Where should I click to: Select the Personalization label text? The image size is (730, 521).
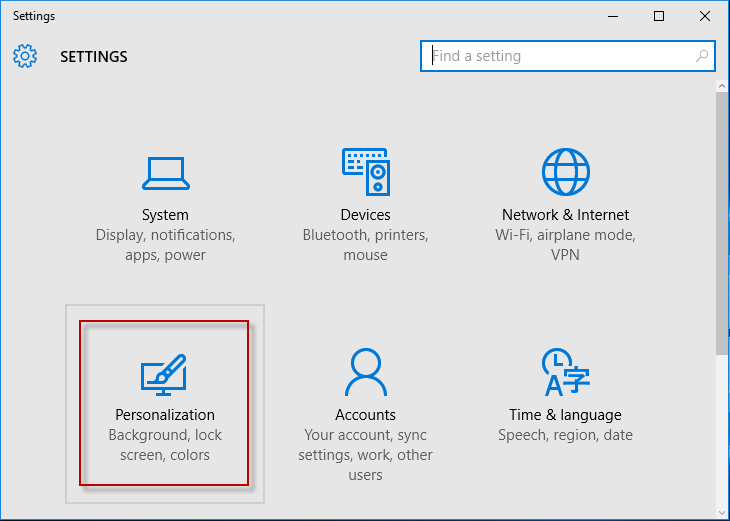(x=165, y=414)
